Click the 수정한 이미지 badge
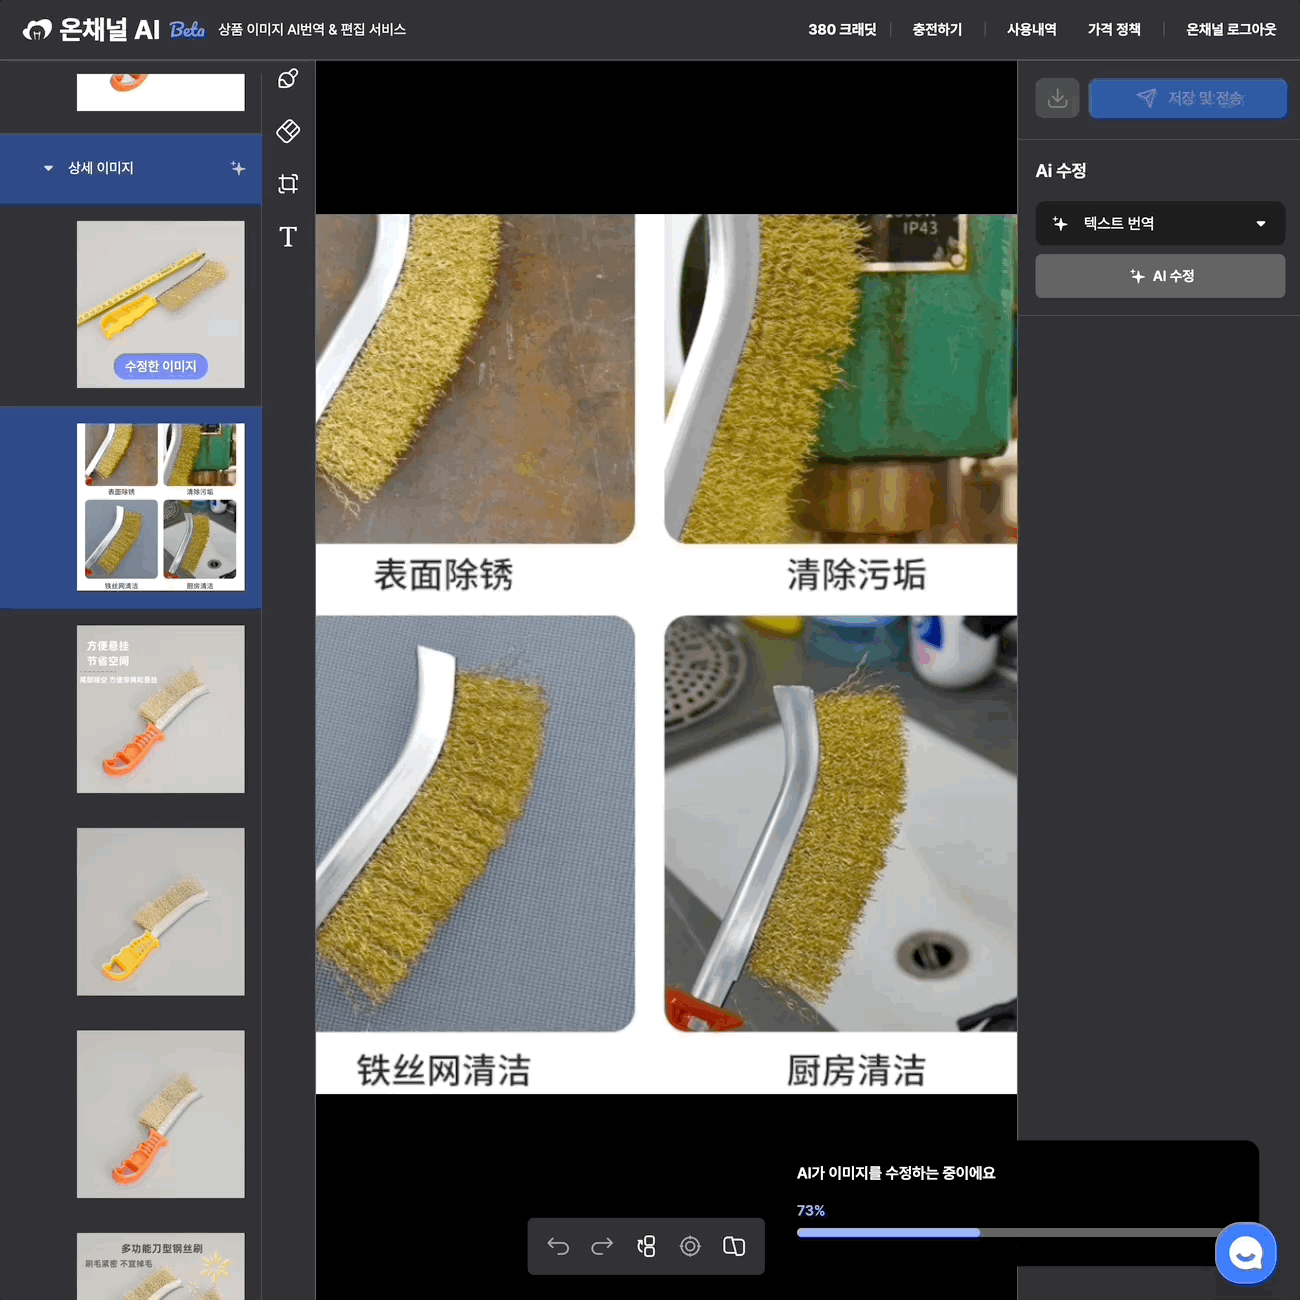This screenshot has width=1300, height=1300. pos(161,367)
